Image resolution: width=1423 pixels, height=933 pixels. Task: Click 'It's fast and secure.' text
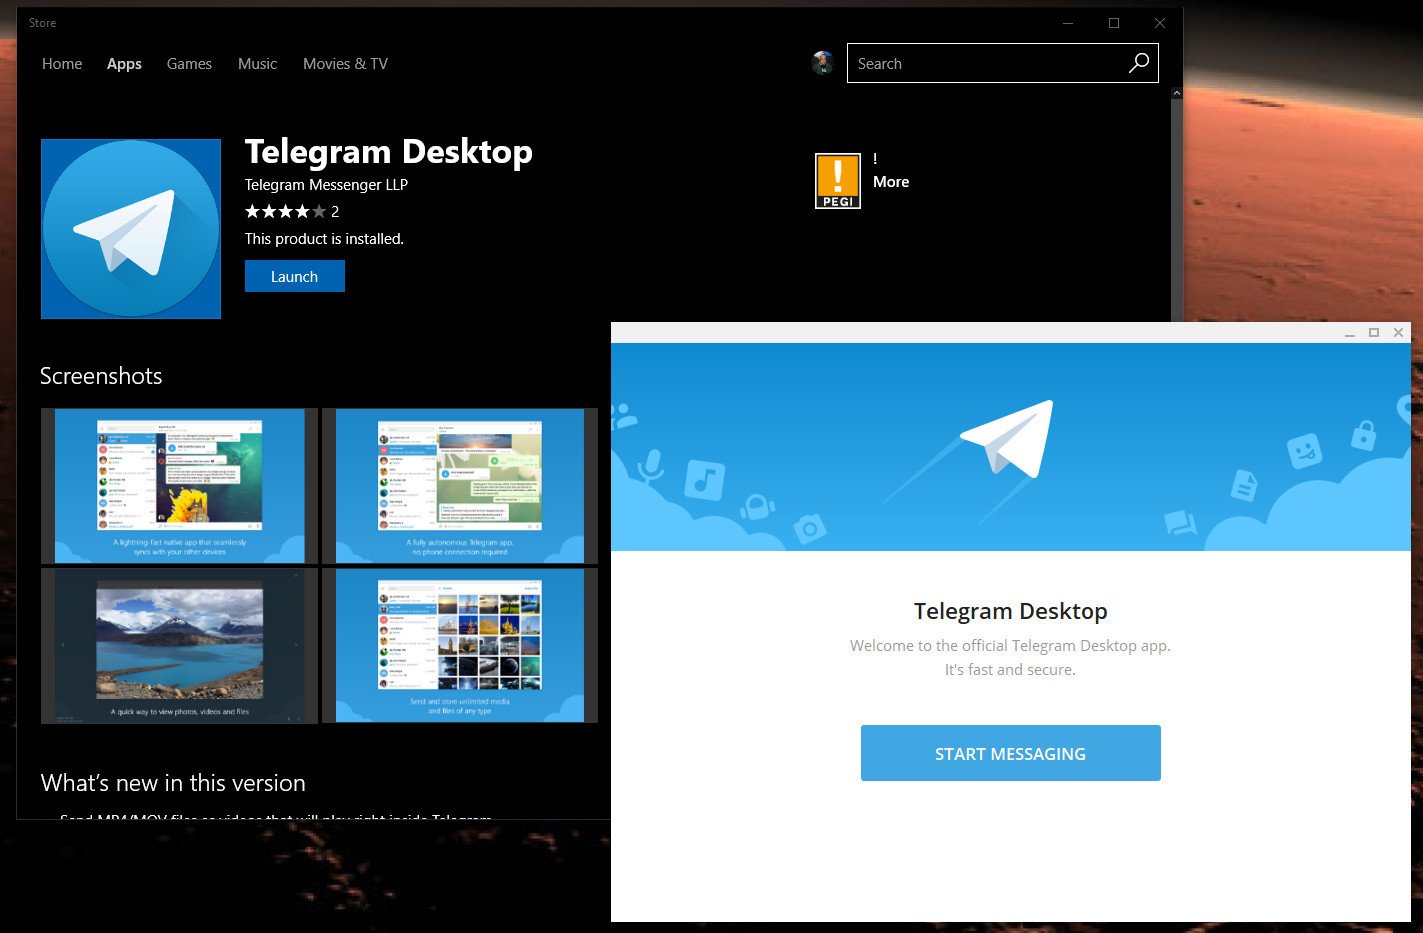[x=1010, y=670]
